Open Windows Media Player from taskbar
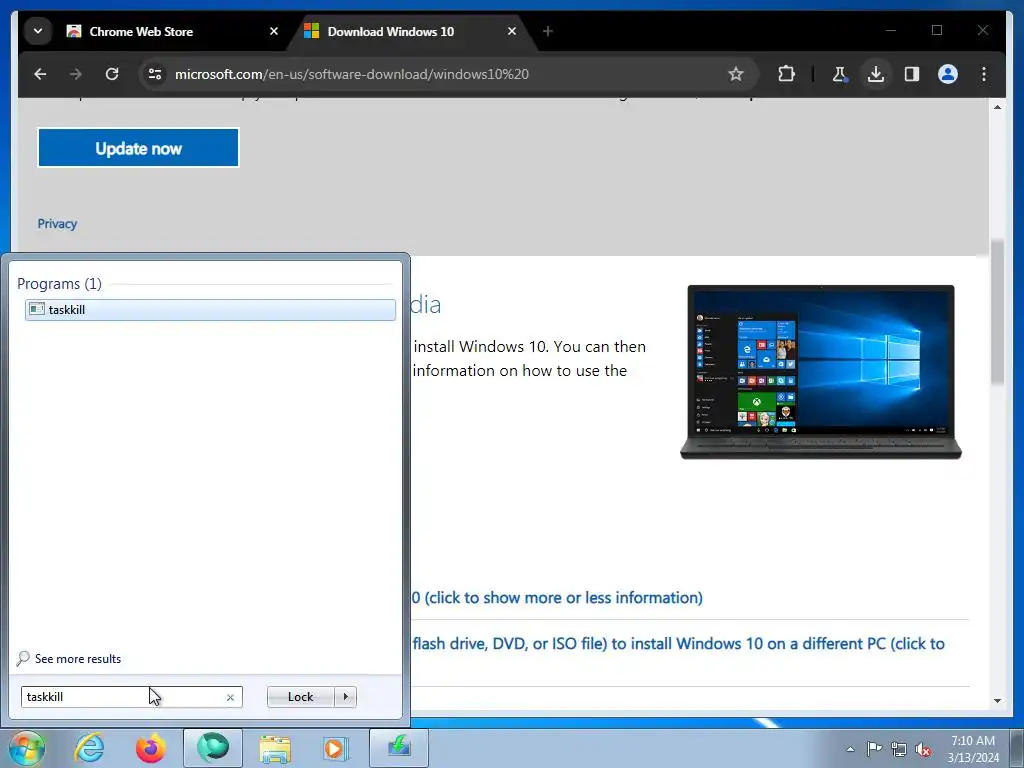 (336, 748)
